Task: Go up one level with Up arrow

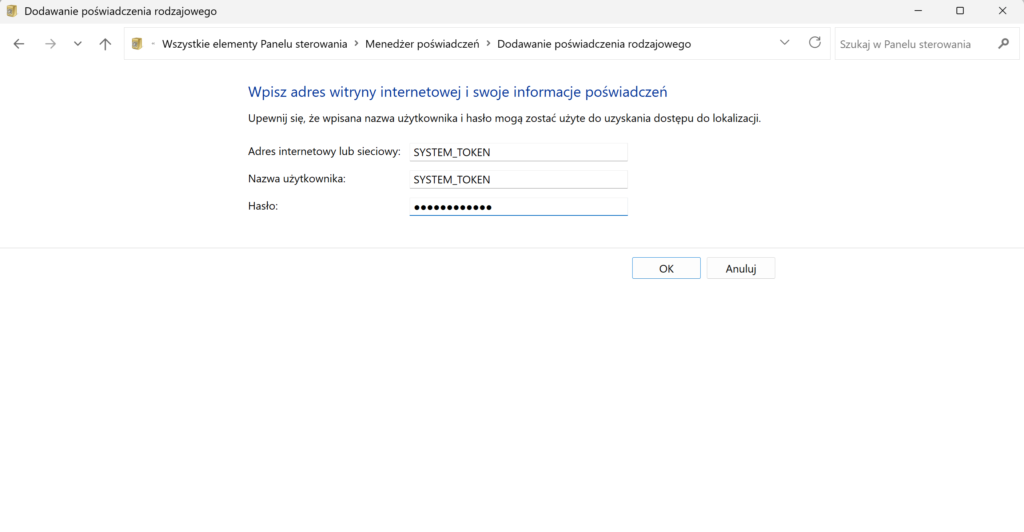Action: point(105,44)
